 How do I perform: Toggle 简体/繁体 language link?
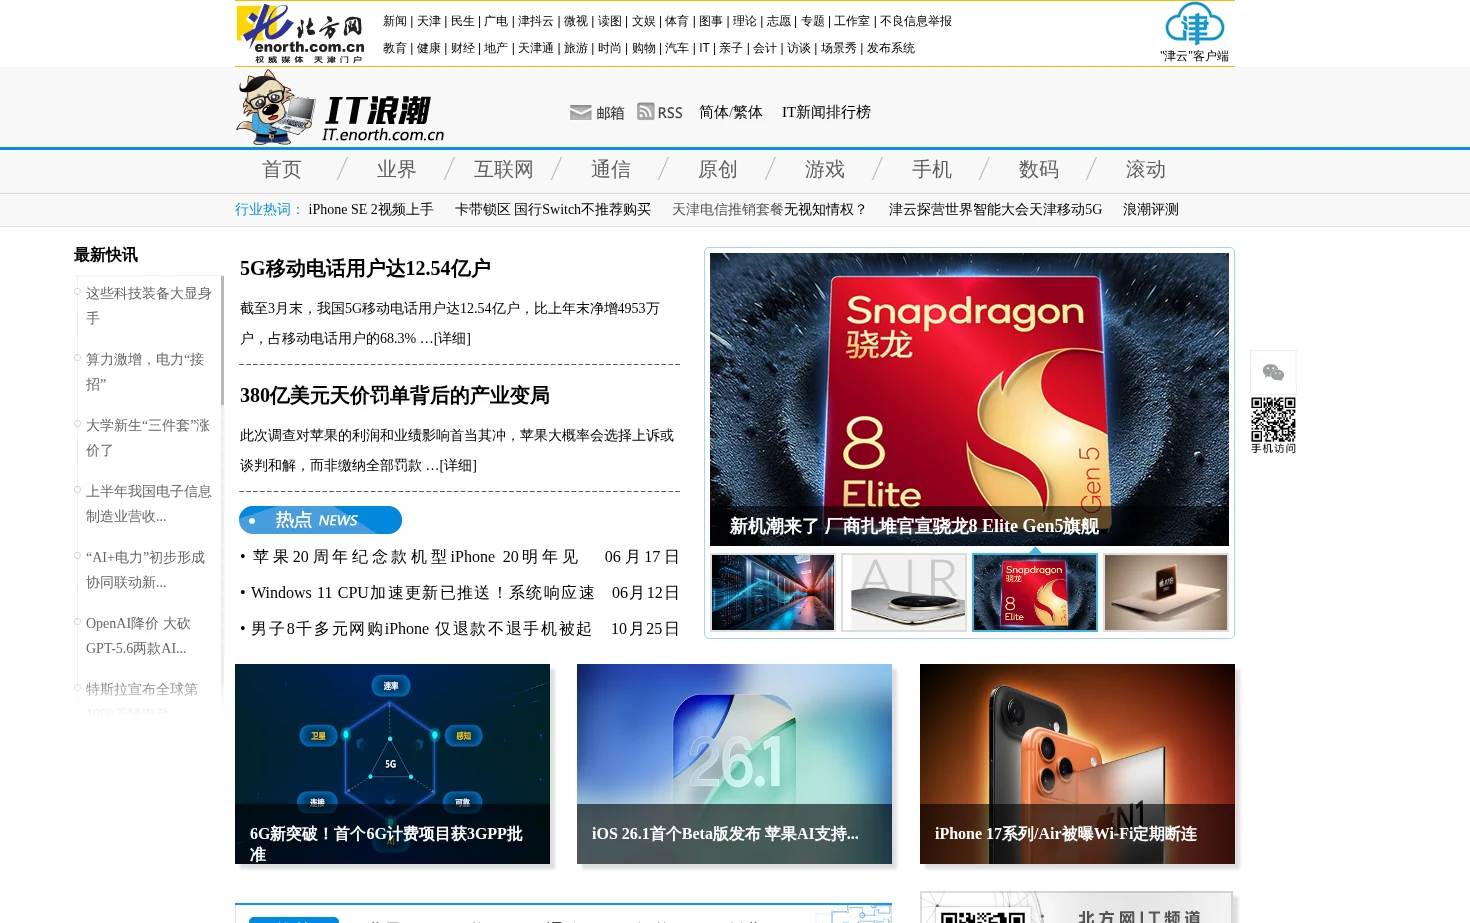(x=730, y=112)
